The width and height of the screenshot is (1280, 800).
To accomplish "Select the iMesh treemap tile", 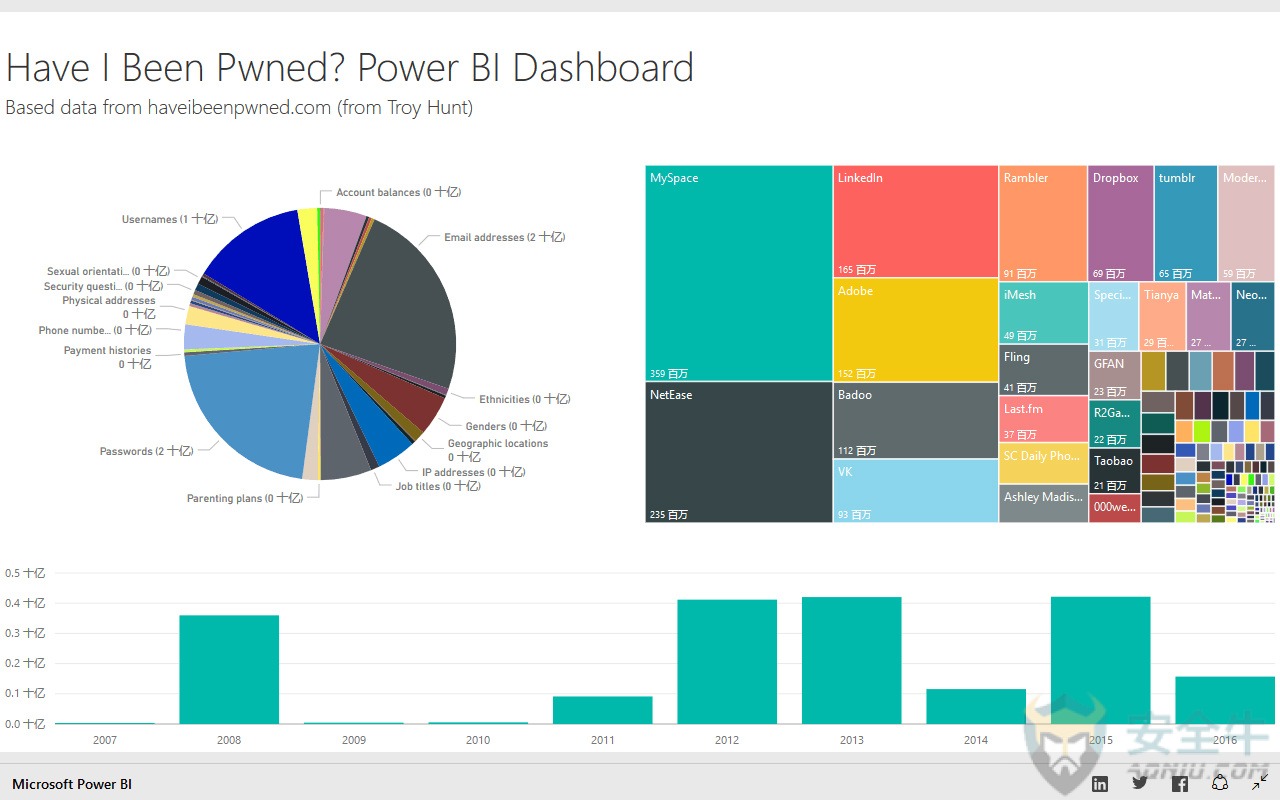I will tap(1043, 313).
